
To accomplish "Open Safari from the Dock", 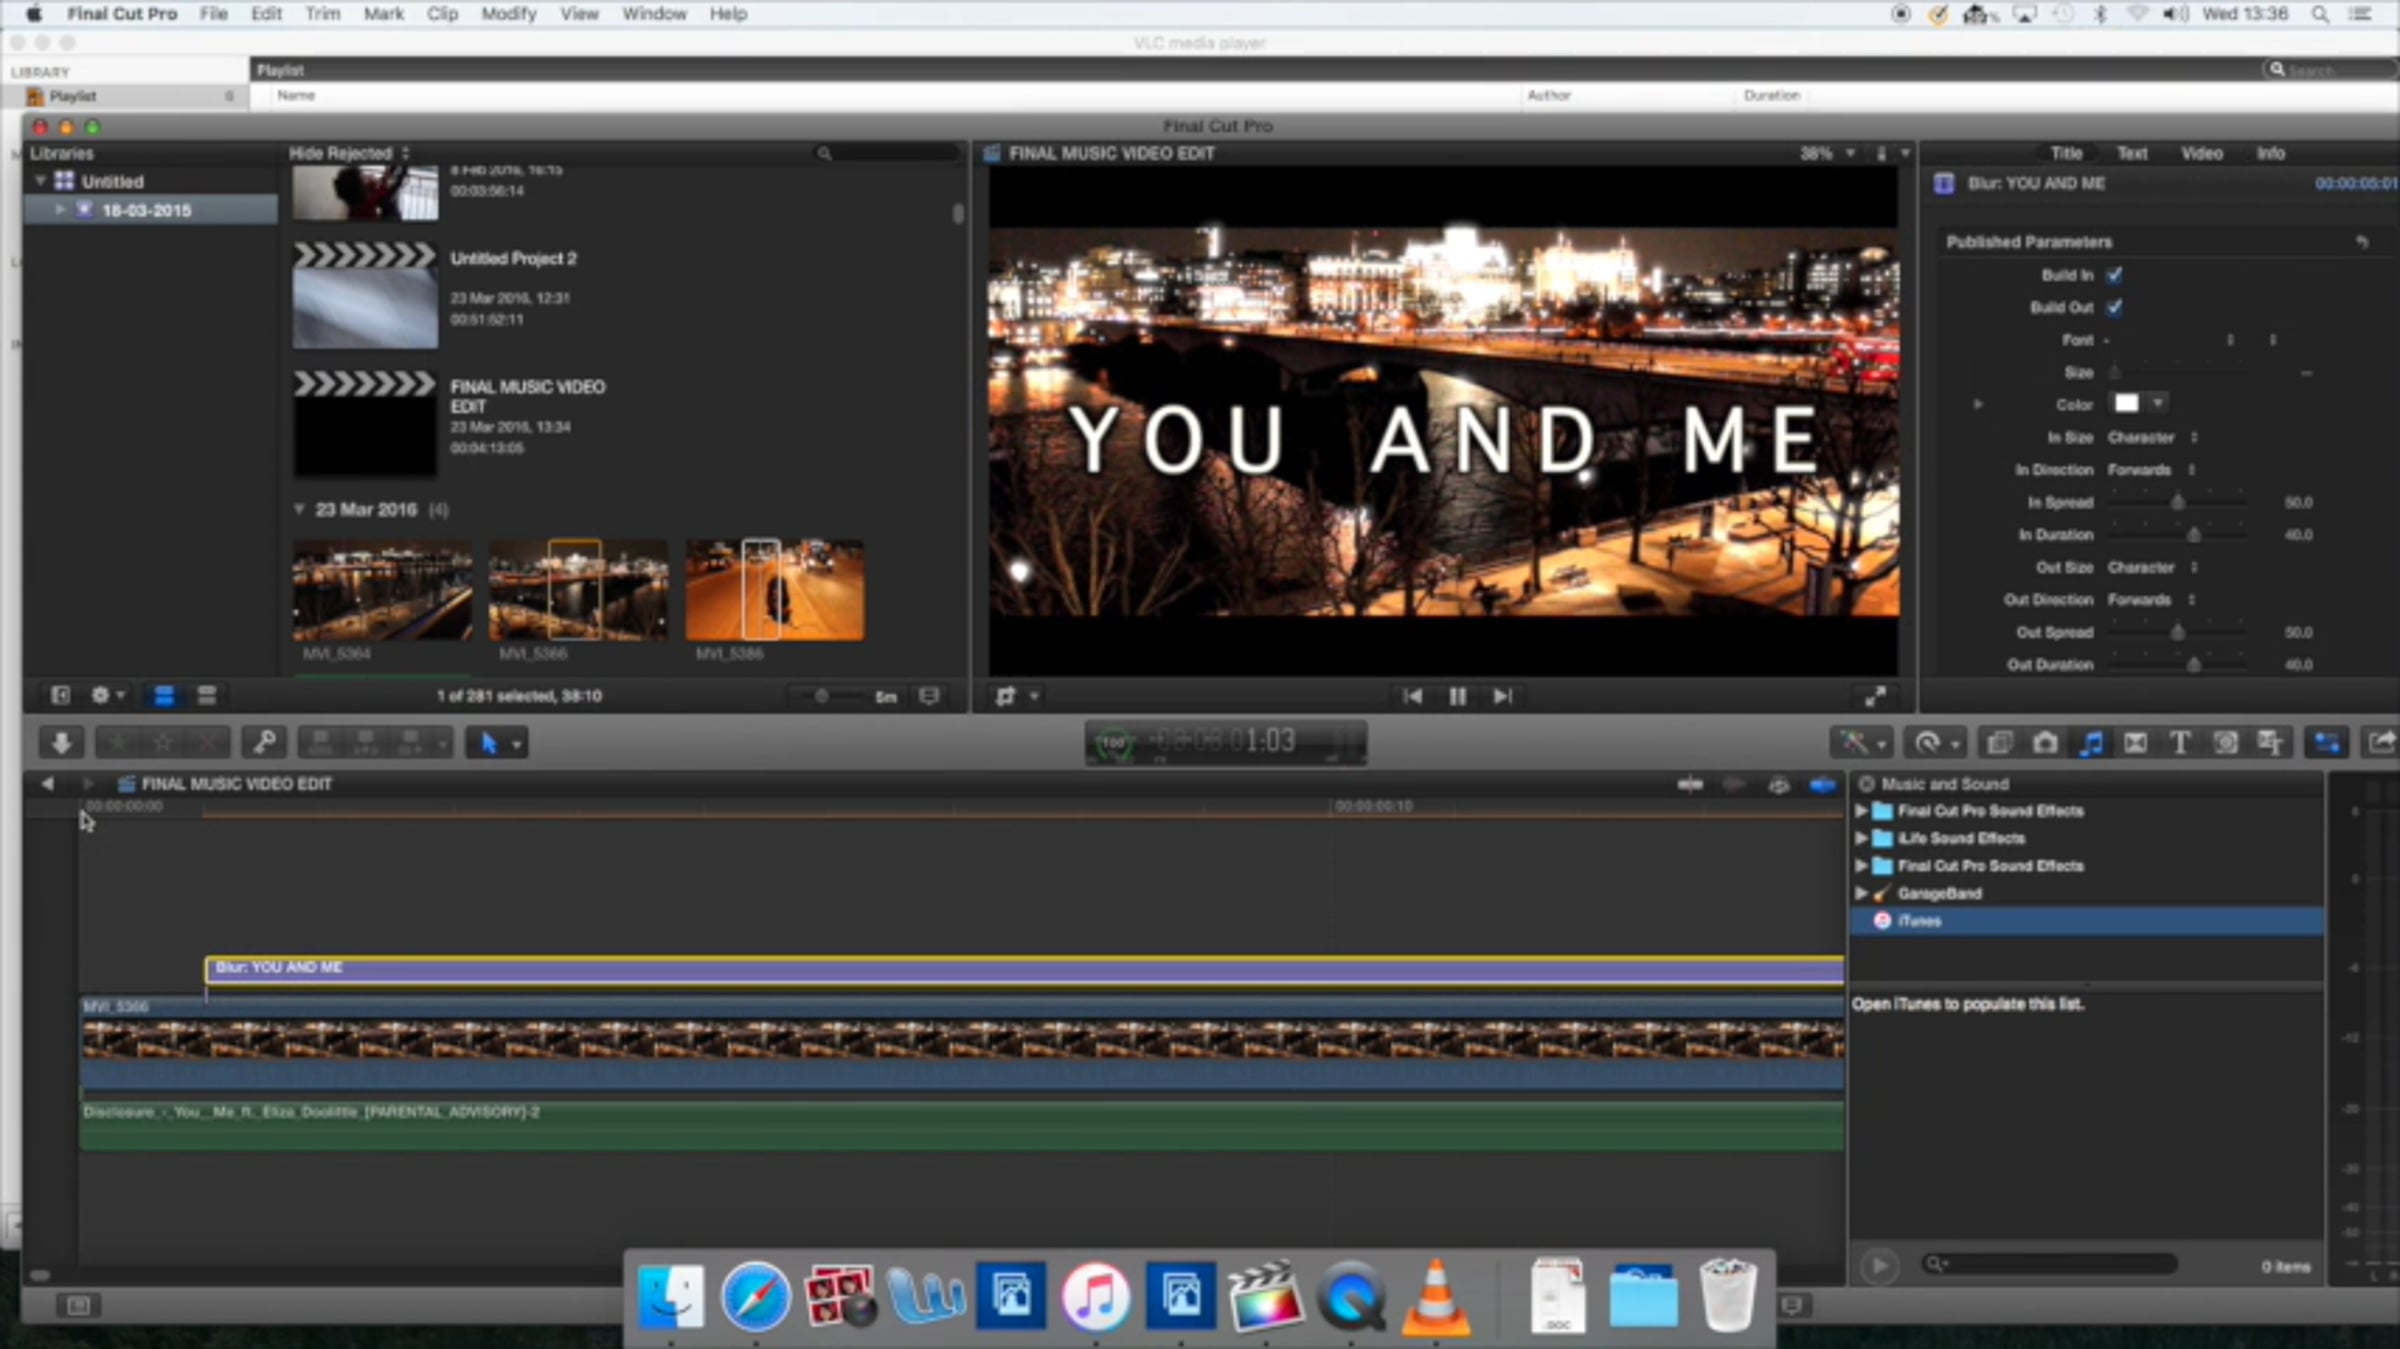I will tap(755, 1297).
